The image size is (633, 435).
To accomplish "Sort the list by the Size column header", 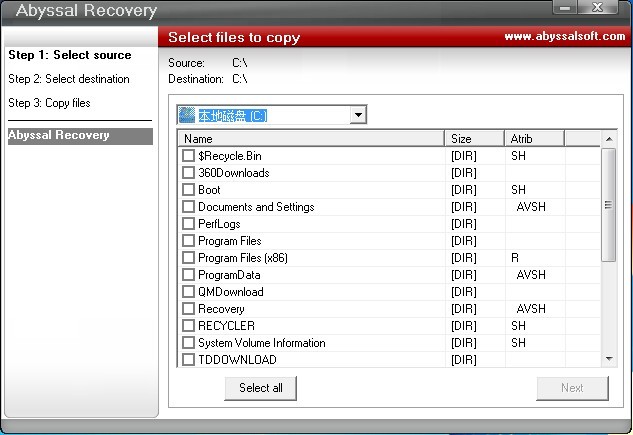I will (x=474, y=139).
